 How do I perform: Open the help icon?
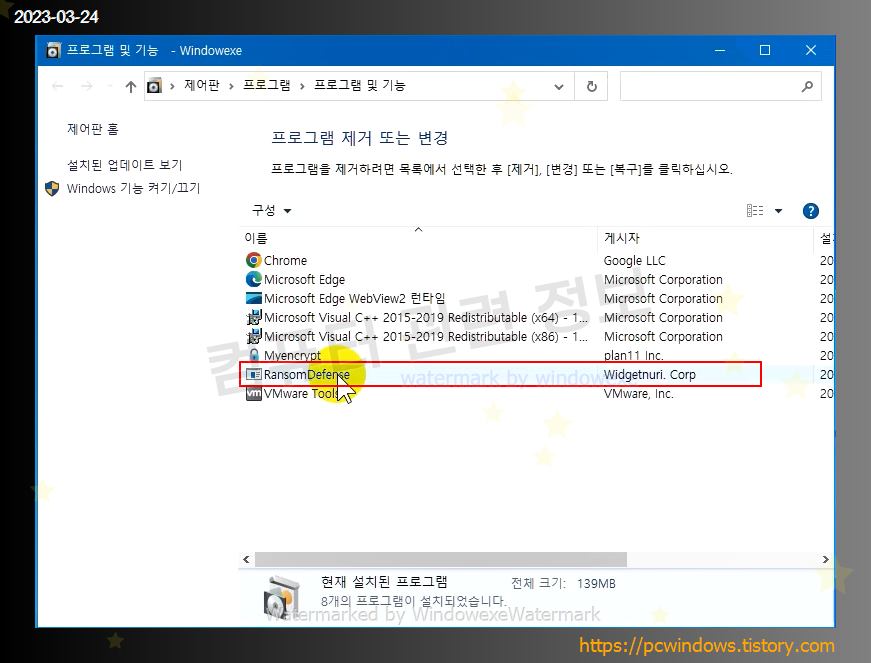coord(810,211)
